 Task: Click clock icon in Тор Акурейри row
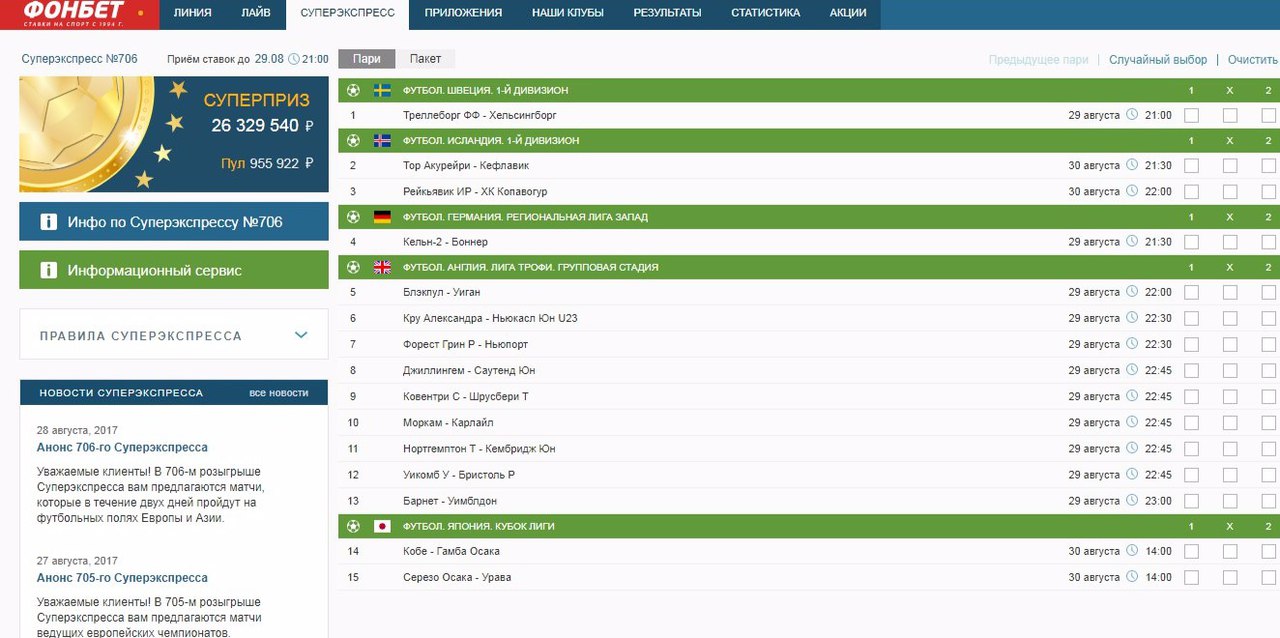pyautogui.click(x=1132, y=165)
